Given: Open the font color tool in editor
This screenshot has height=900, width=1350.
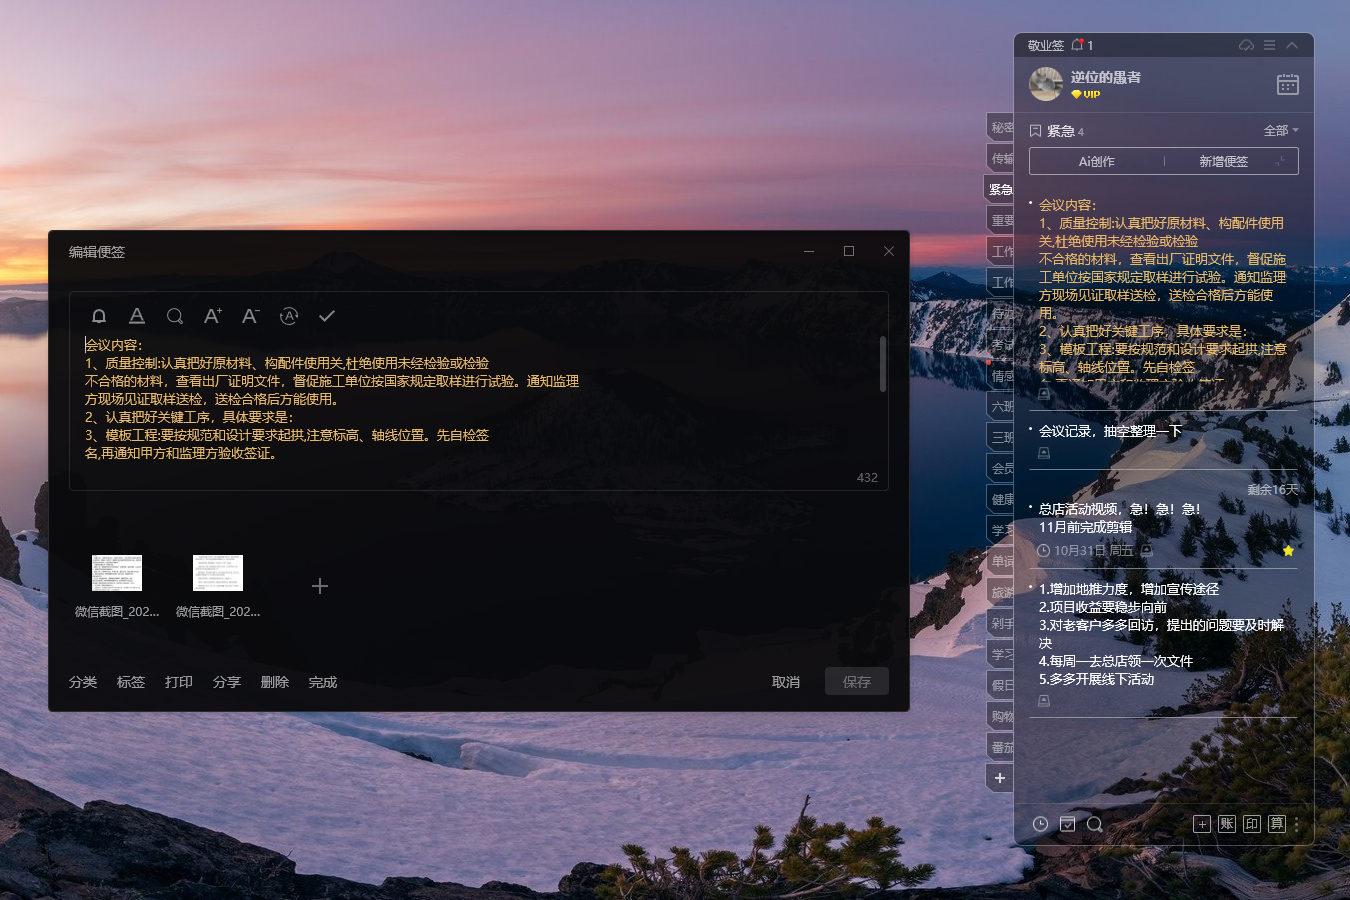Looking at the screenshot, I should pyautogui.click(x=137, y=316).
